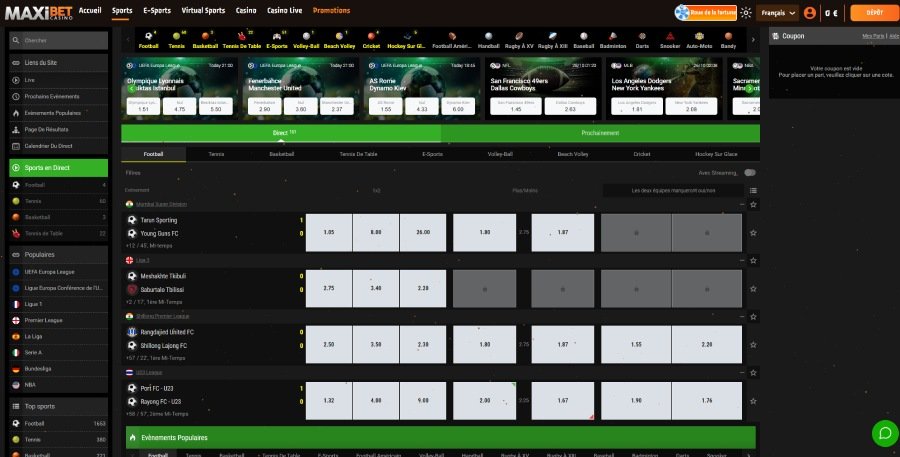
Task: Collapse the Mumbai Super Division league
Action: coord(742,204)
